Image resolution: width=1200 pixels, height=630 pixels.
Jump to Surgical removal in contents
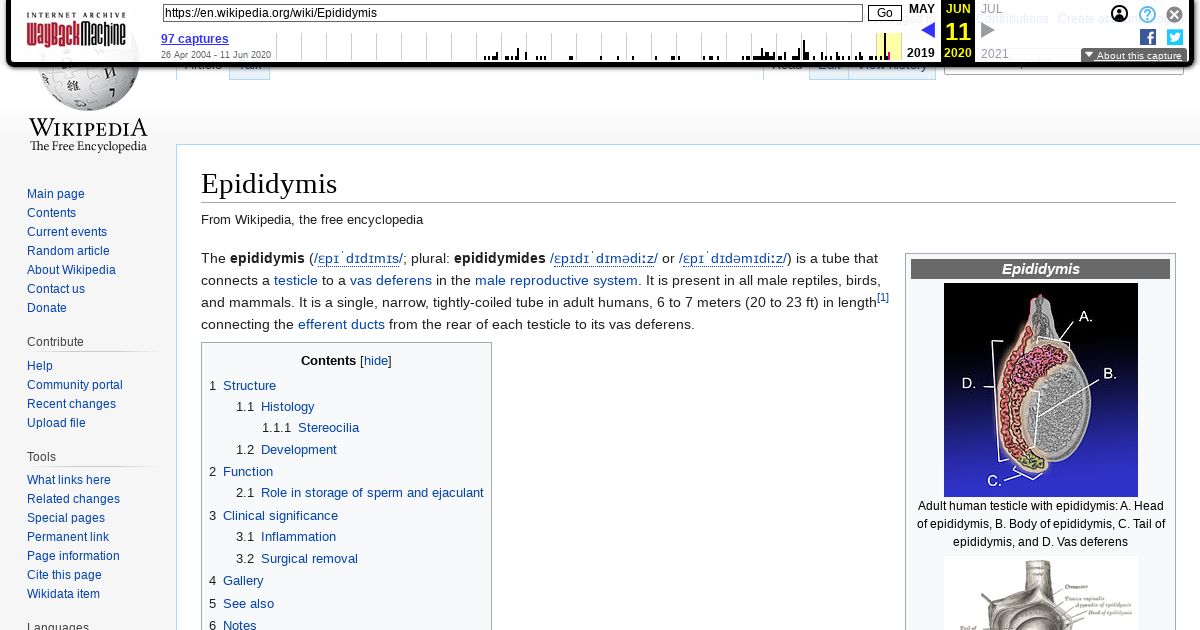pos(309,559)
